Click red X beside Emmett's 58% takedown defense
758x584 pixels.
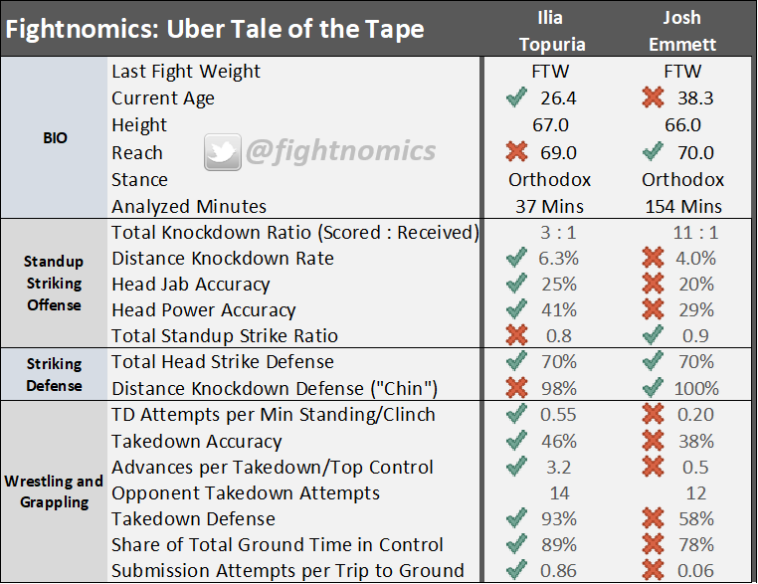click(x=653, y=518)
